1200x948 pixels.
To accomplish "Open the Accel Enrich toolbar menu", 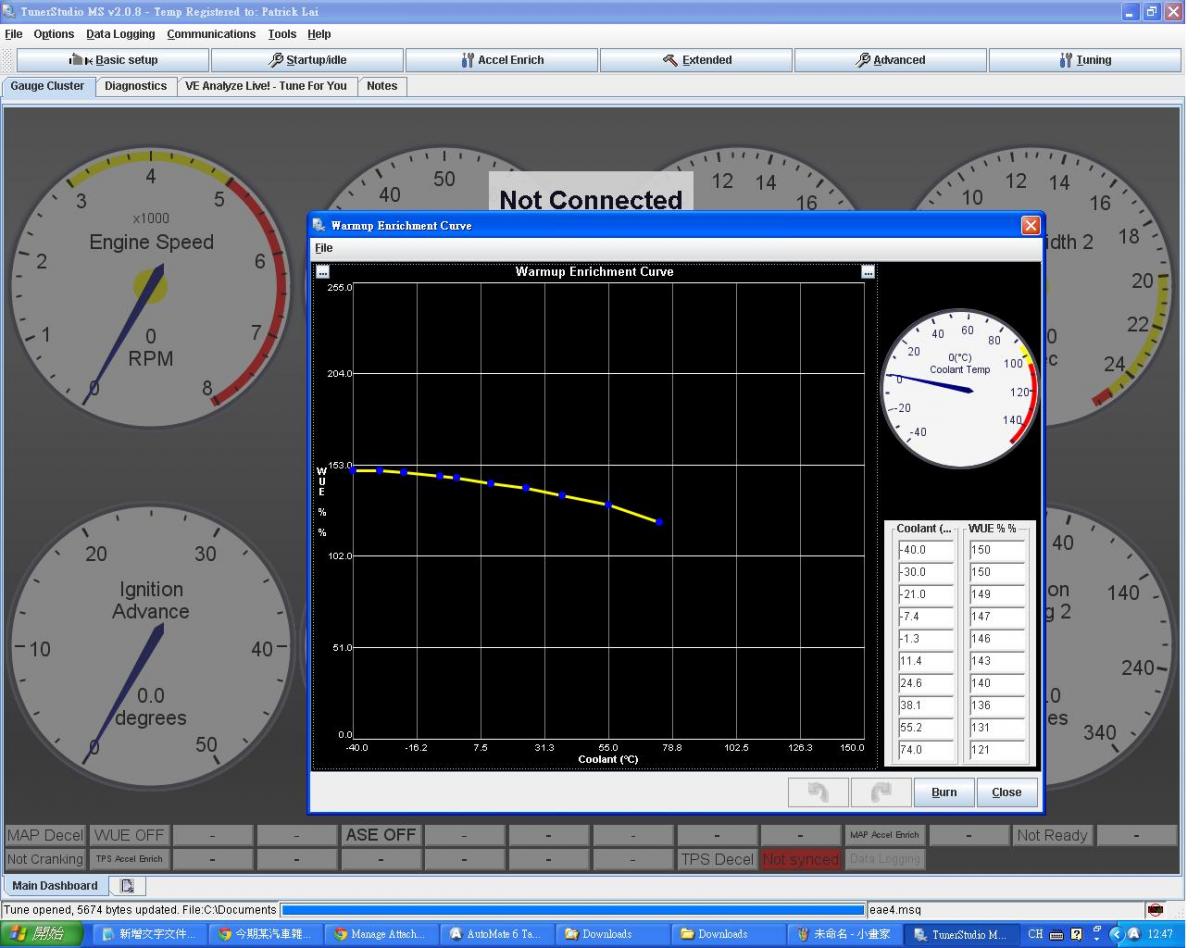I will pos(502,60).
